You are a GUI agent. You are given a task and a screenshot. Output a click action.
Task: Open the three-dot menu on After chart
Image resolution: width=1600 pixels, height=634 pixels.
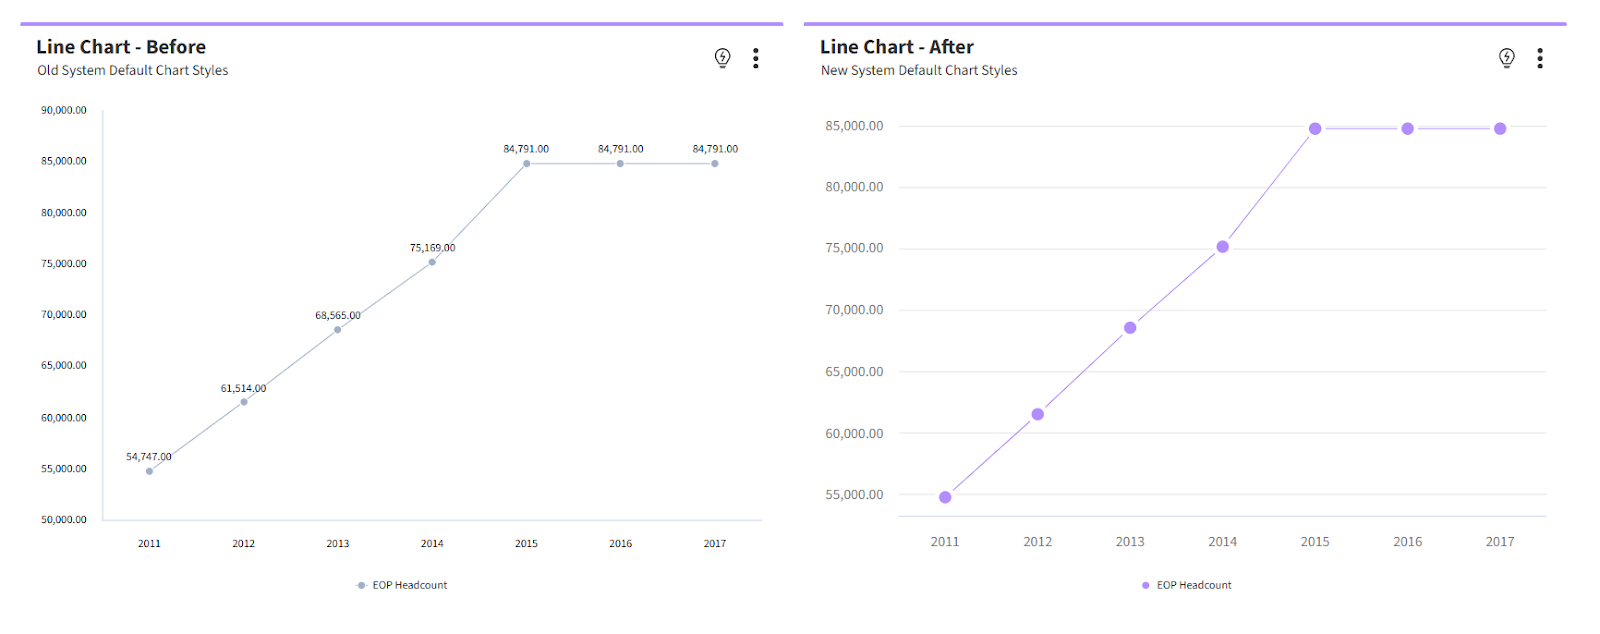[x=1540, y=58]
